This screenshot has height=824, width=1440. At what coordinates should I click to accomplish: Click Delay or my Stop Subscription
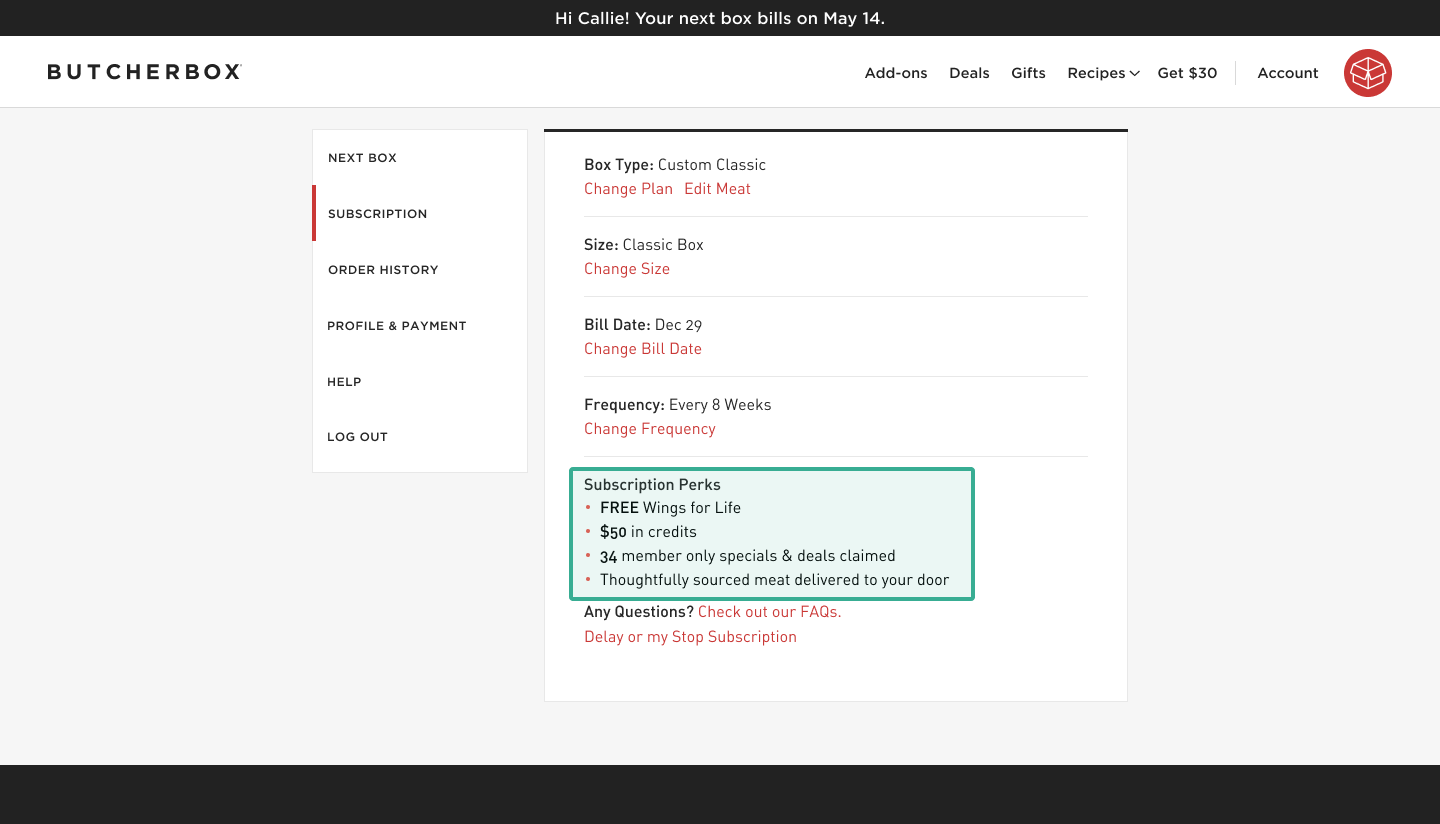click(x=690, y=637)
